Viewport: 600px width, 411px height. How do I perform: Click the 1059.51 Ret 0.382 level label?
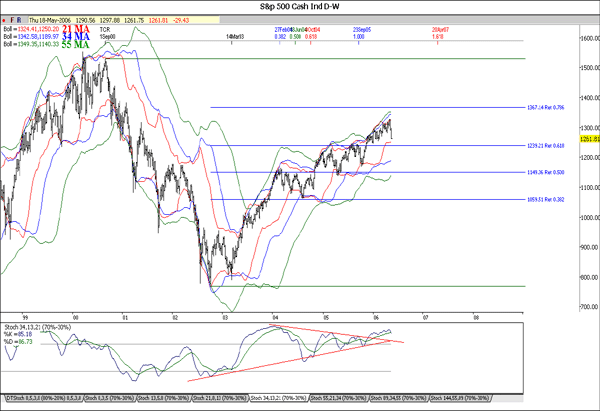(546, 199)
